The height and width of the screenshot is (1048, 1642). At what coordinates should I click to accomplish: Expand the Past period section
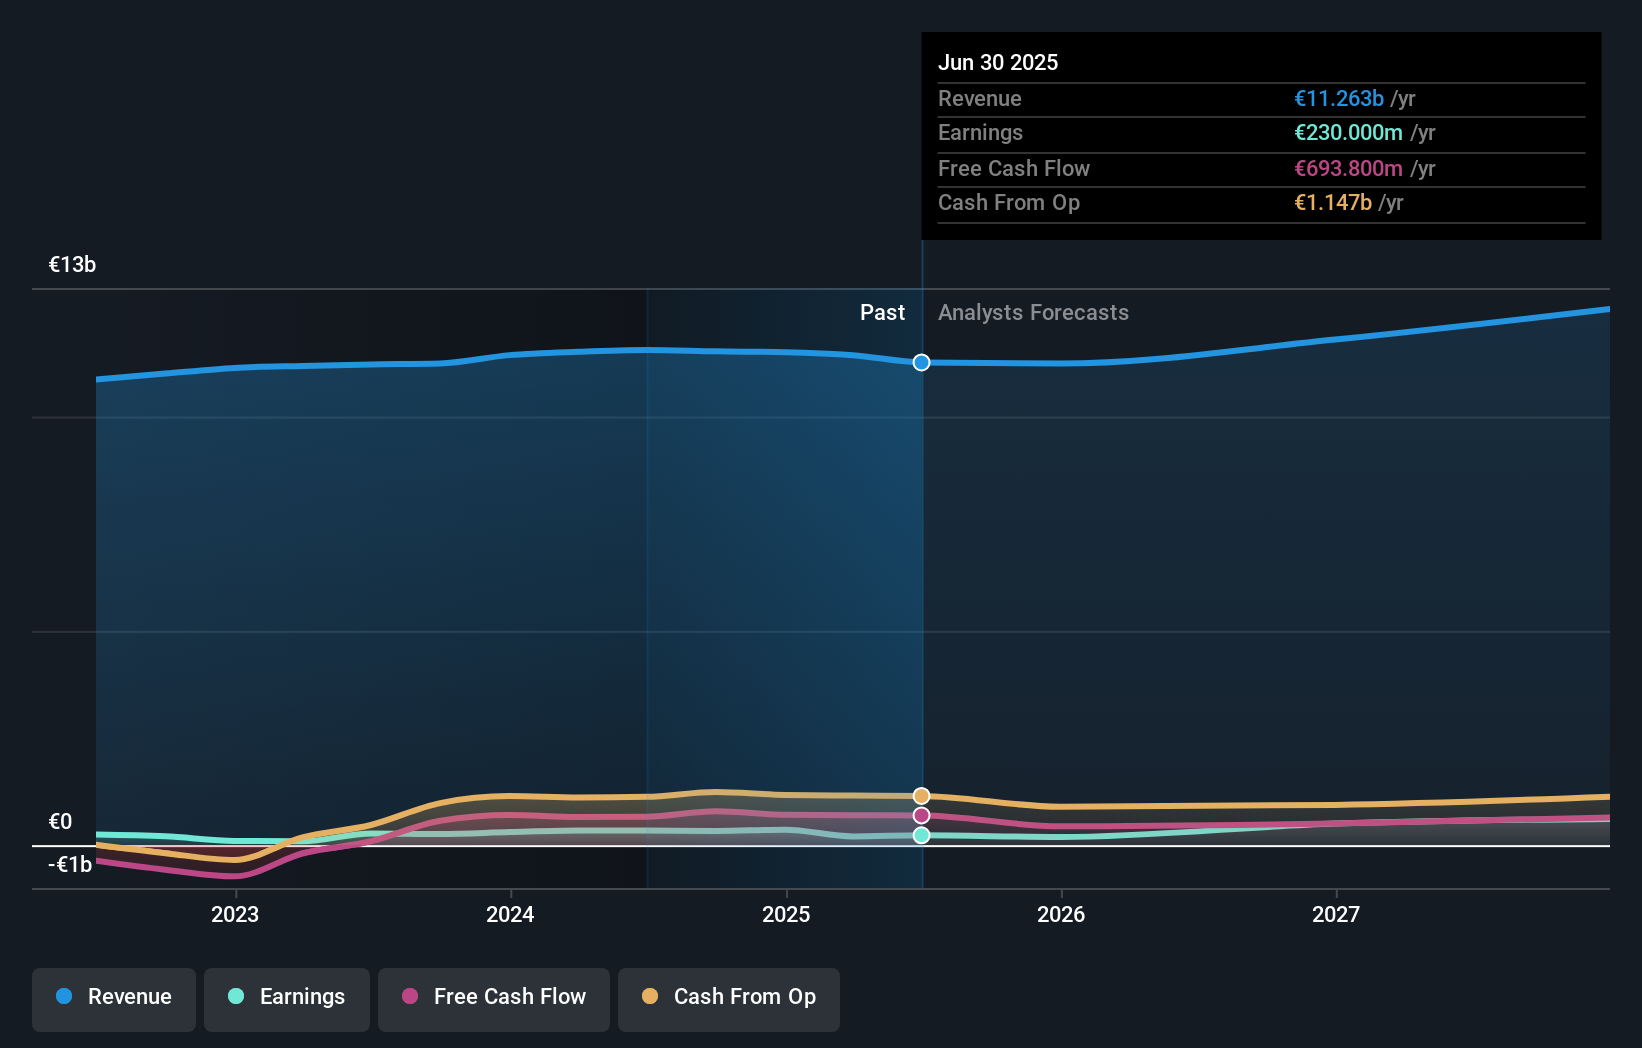tap(882, 313)
